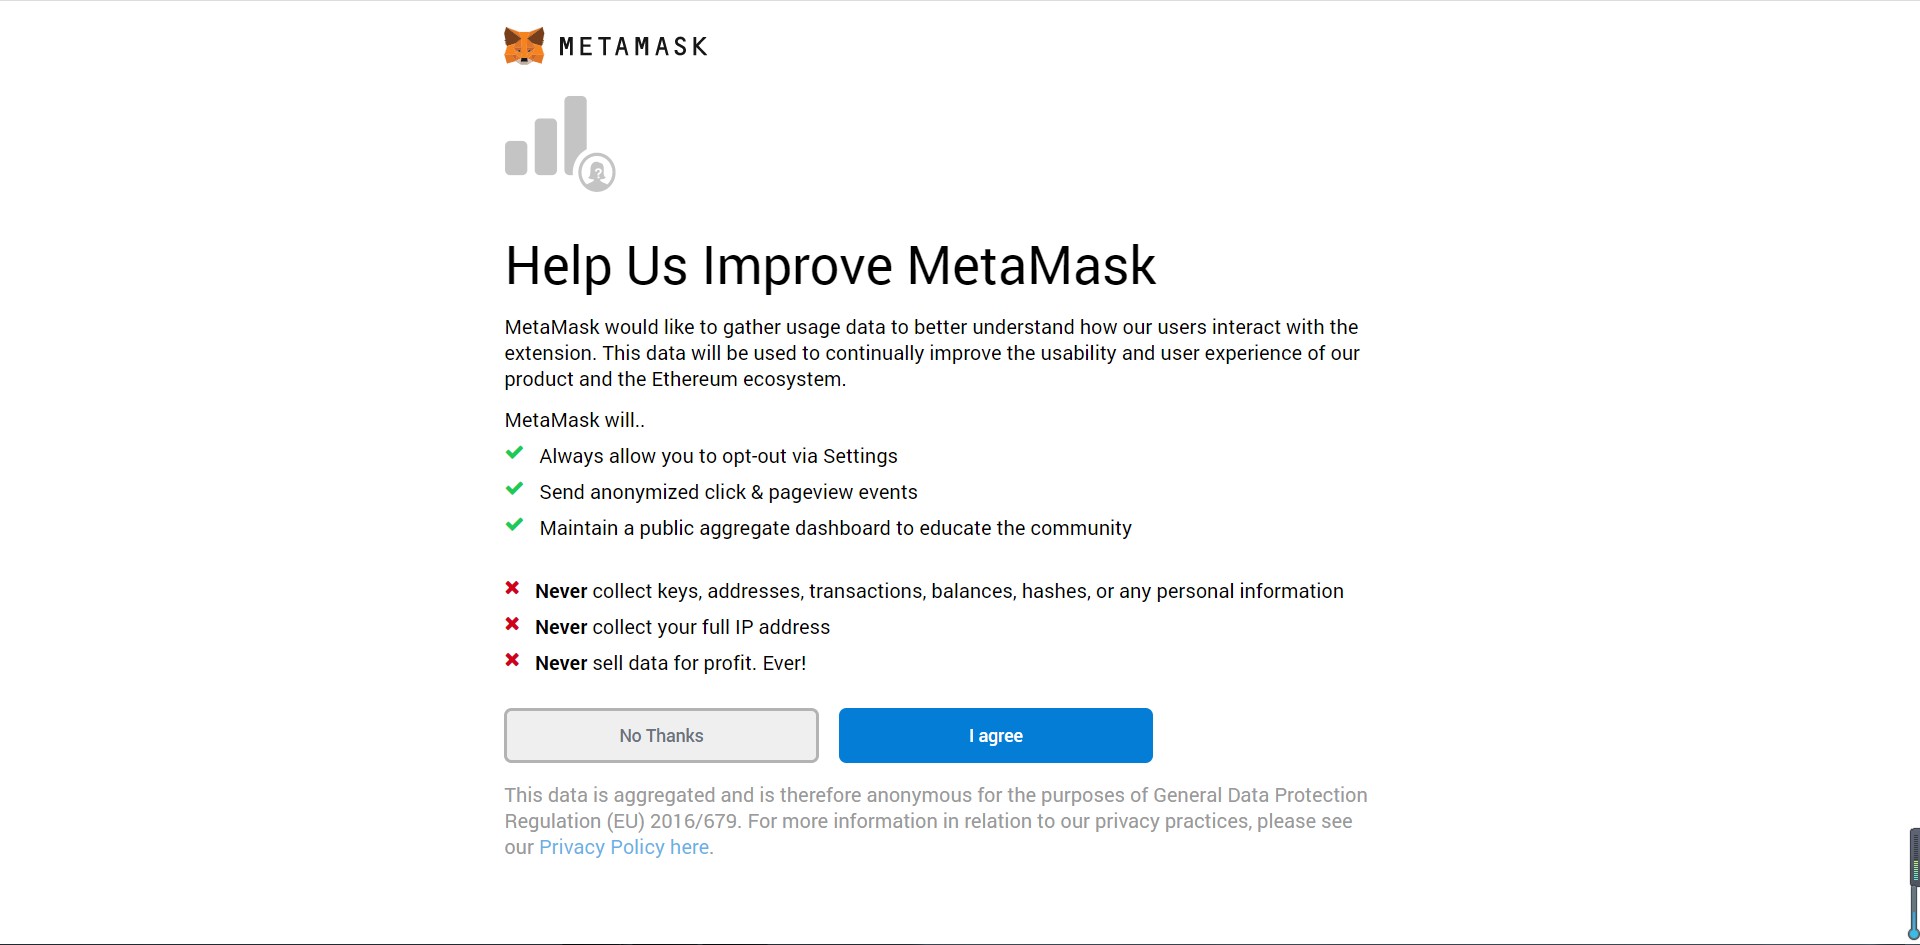Click the 'Never sell data for profit' text

tap(670, 664)
